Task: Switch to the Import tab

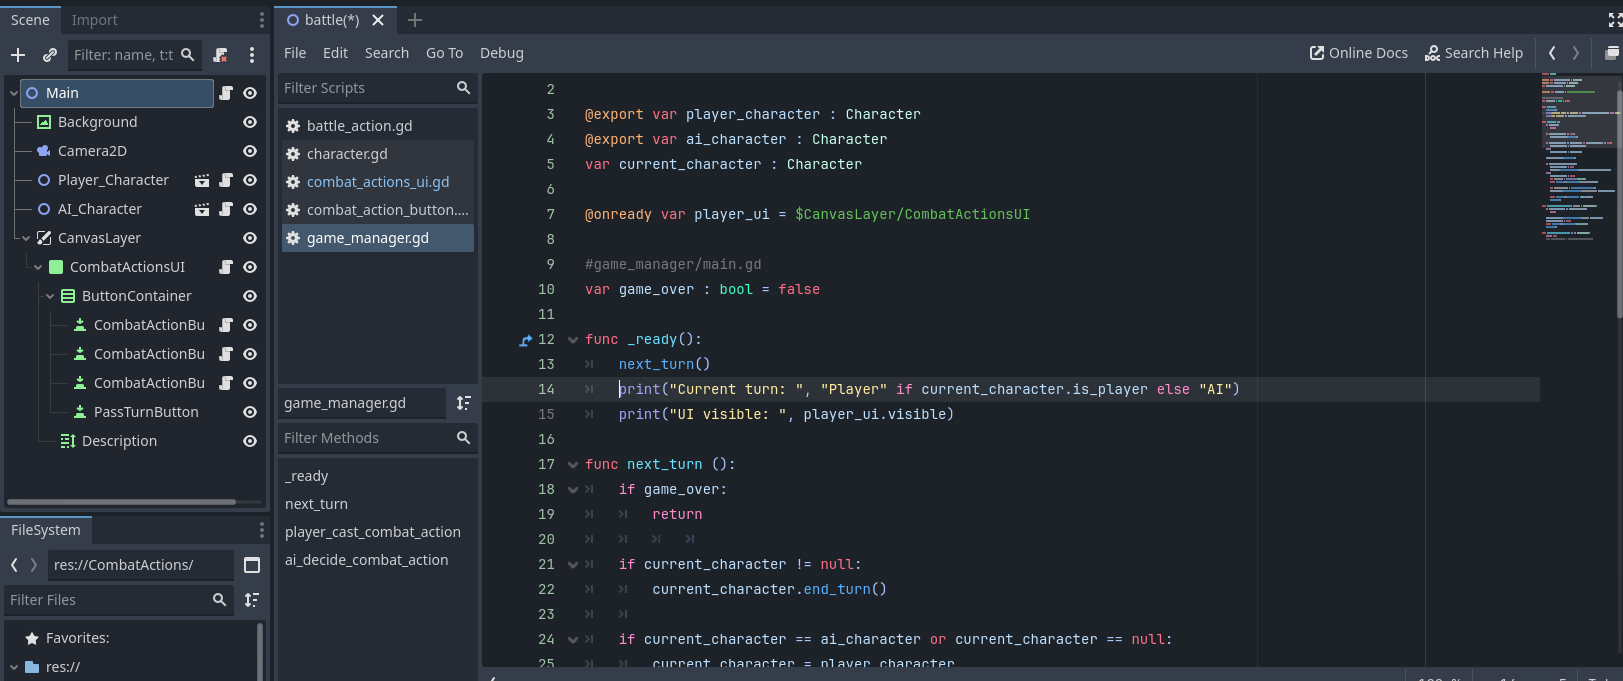Action: click(x=94, y=20)
